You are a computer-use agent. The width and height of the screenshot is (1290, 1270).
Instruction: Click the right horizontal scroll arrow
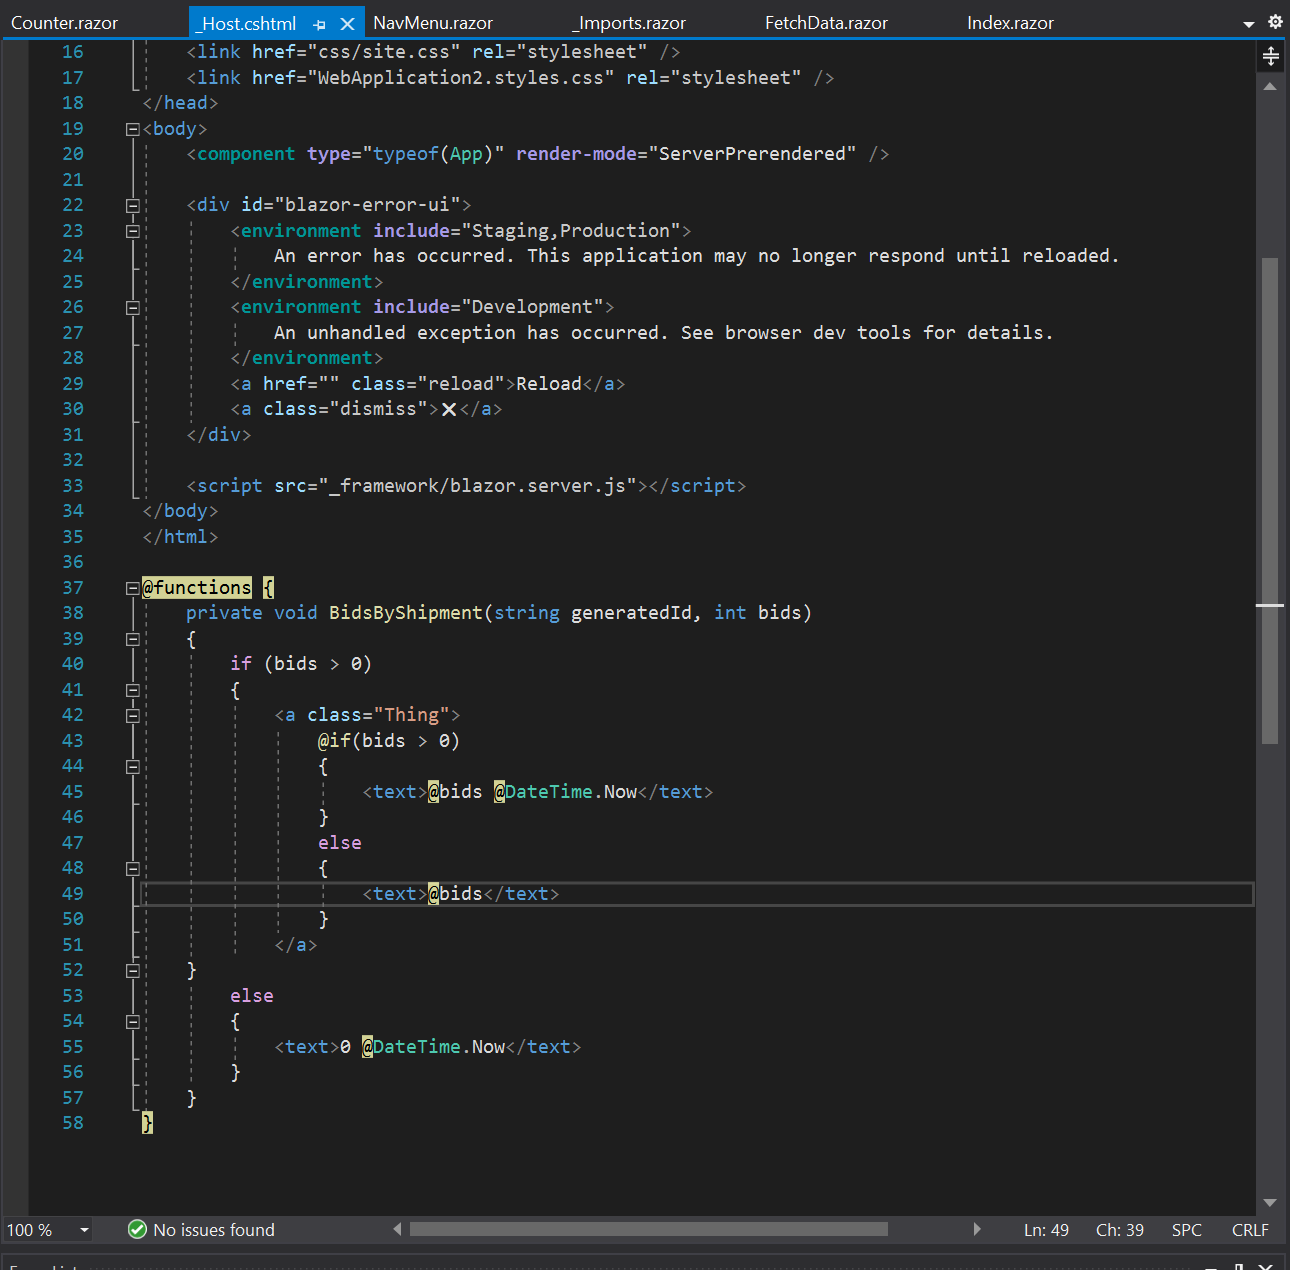coord(977,1228)
